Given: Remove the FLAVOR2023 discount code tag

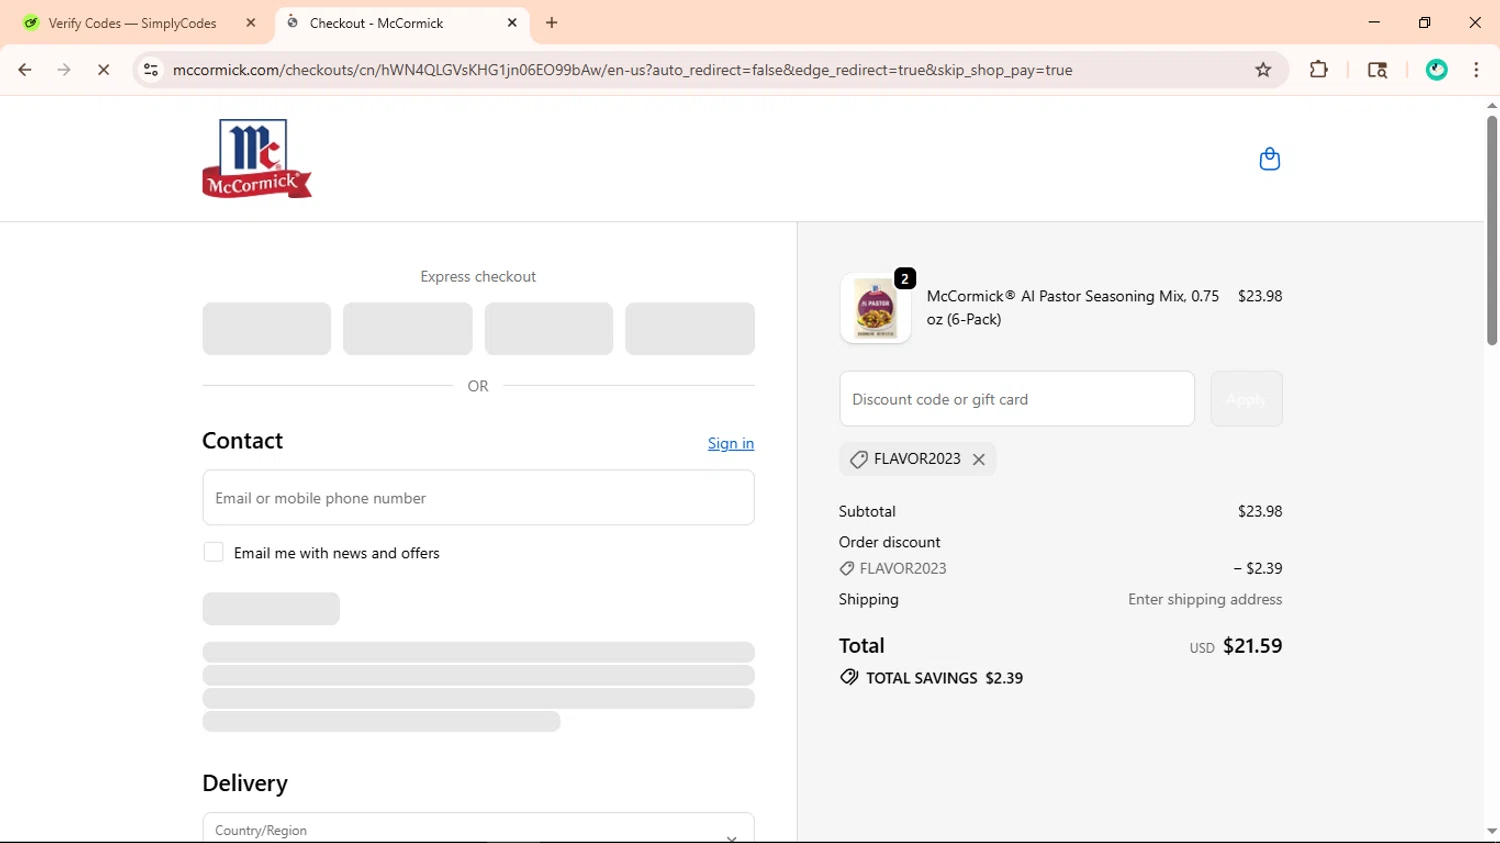Looking at the screenshot, I should (979, 459).
